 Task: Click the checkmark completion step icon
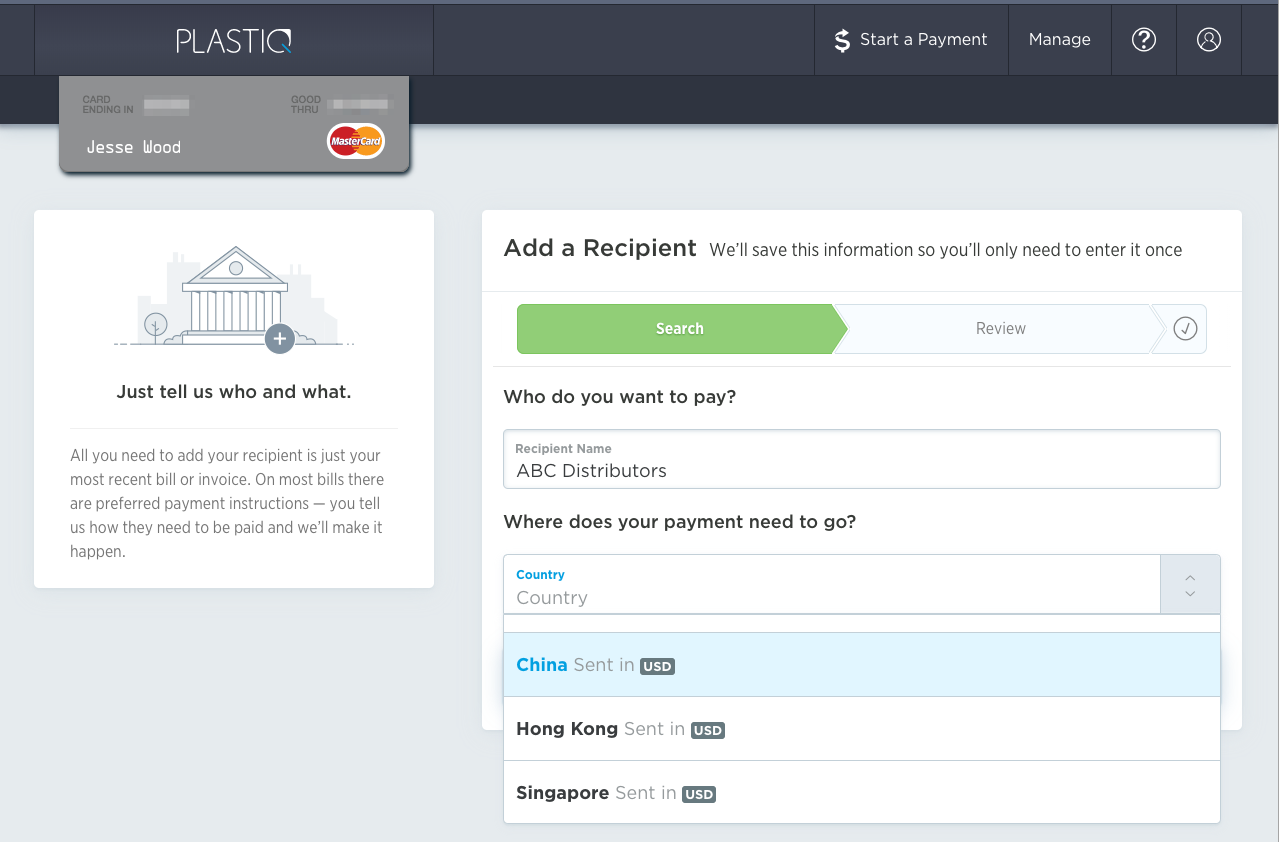pos(1185,329)
